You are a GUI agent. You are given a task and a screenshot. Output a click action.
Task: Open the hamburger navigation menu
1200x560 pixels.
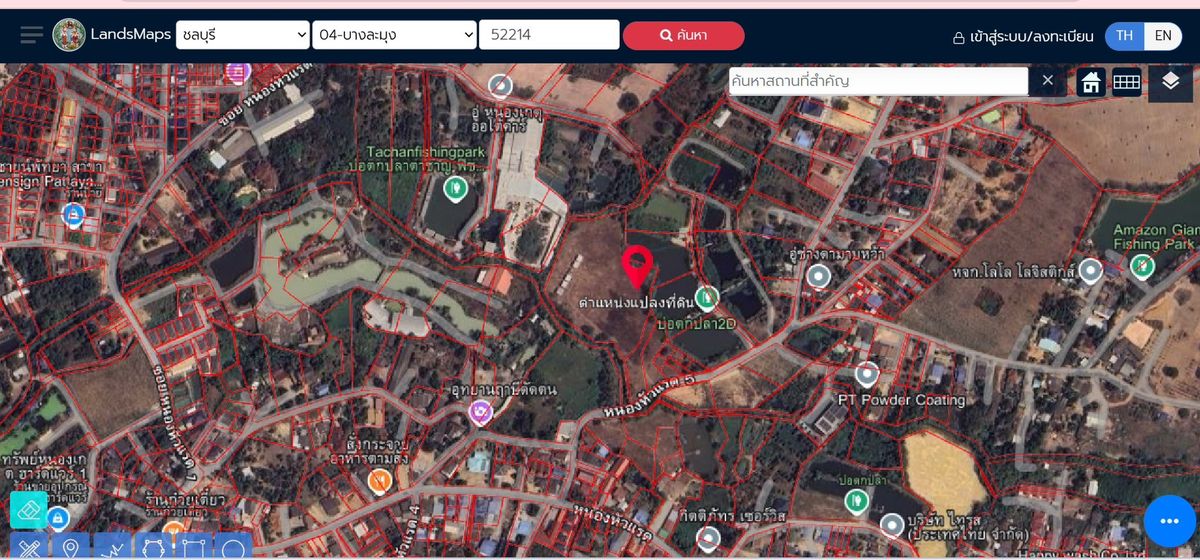[x=32, y=35]
